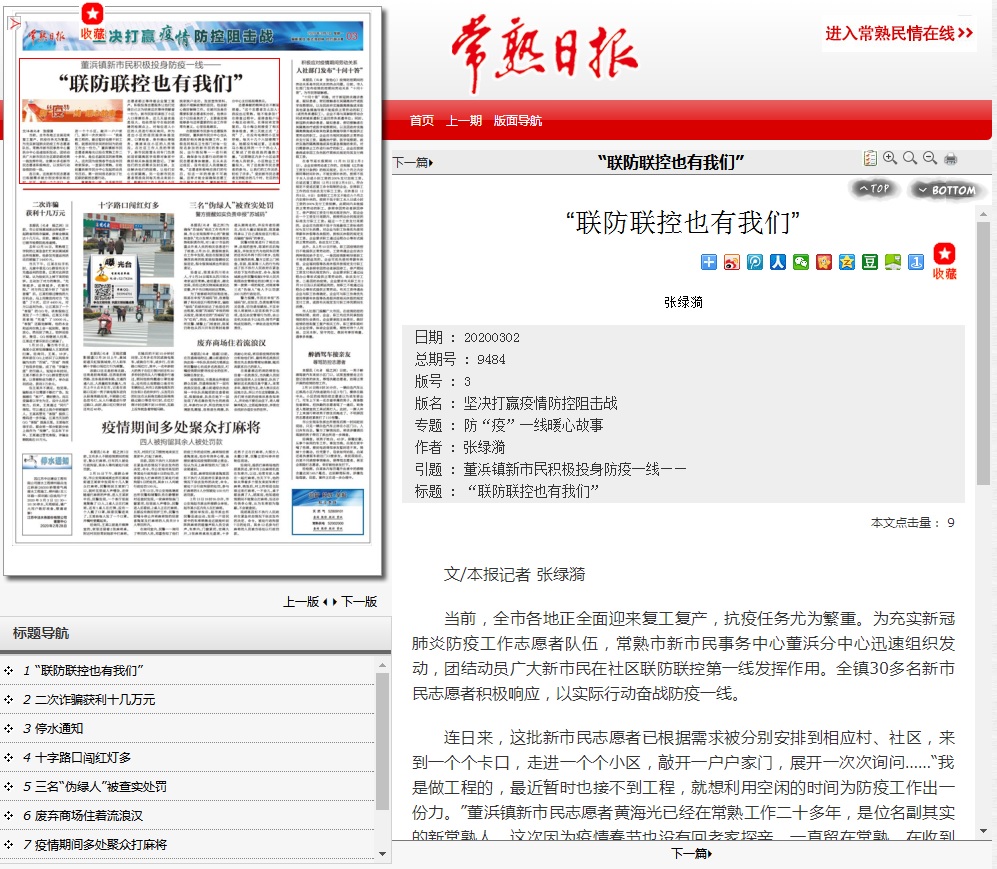Viewport: 997px width, 869px height.
Task: Click the 专题 value 防"疫"一线暖心故事
Action: (533, 425)
